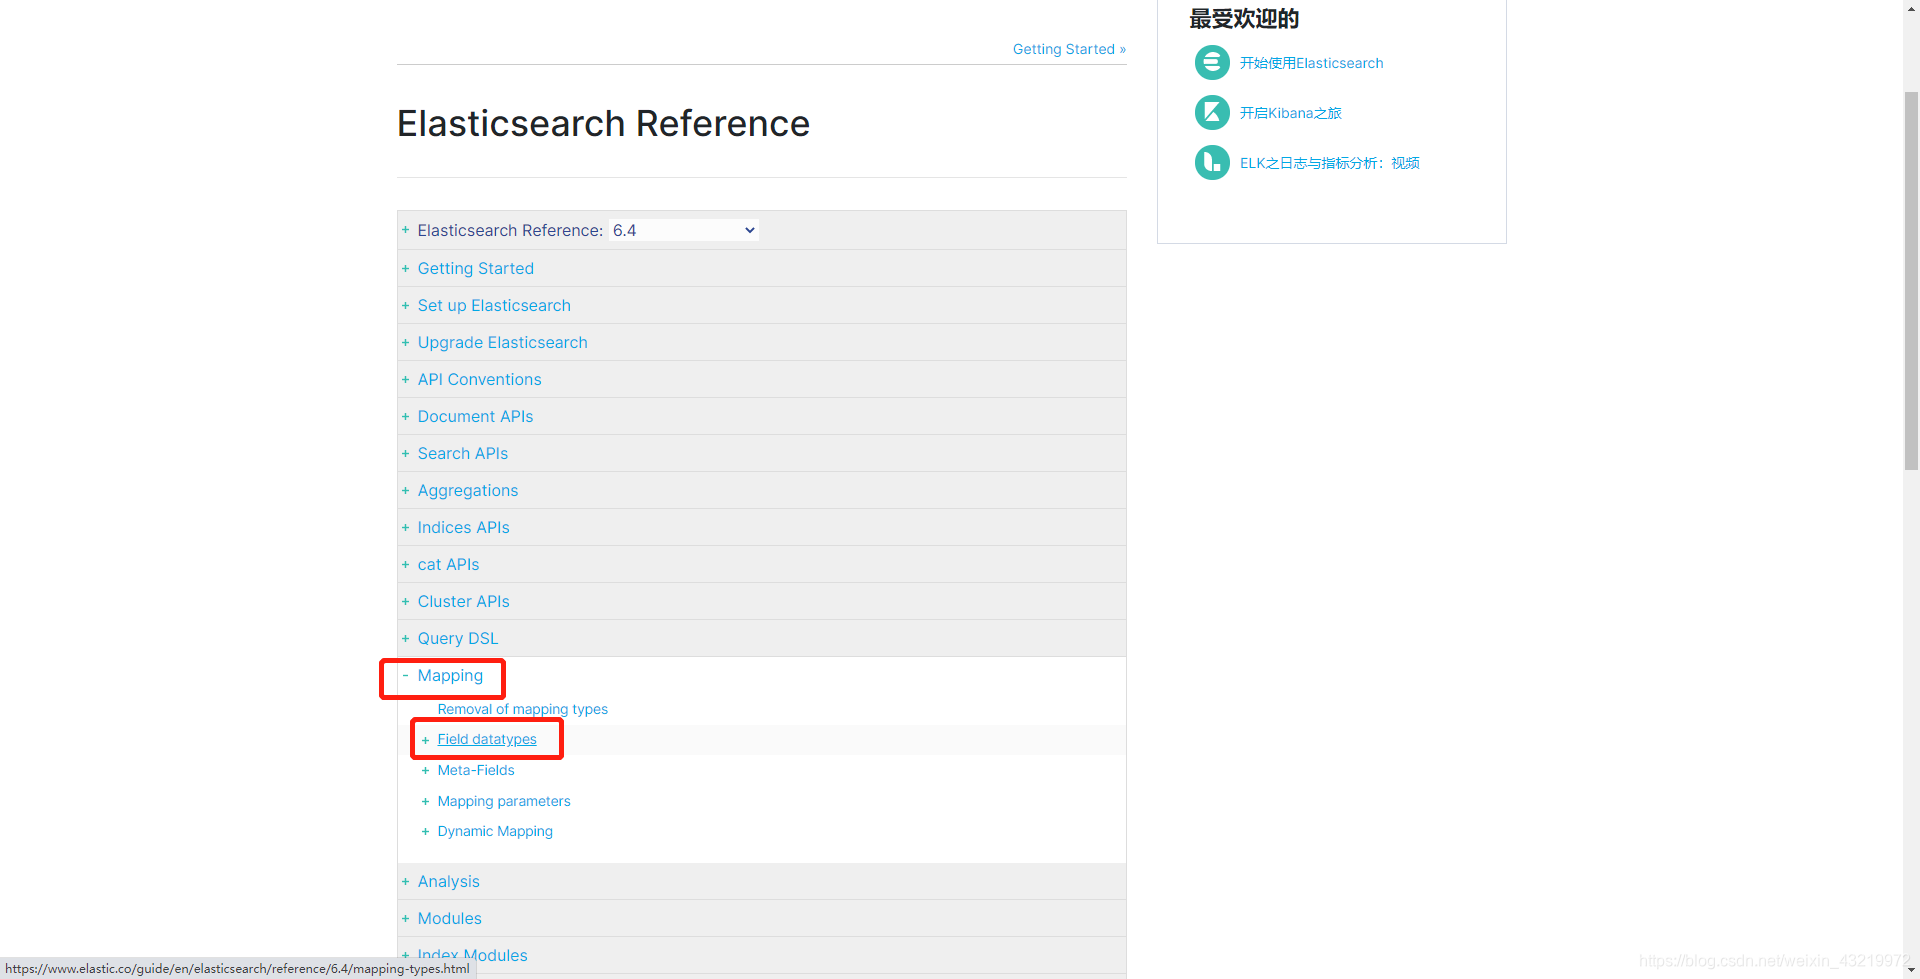This screenshot has width=1920, height=979.
Task: Open the Meta-Fields link
Action: tap(476, 770)
